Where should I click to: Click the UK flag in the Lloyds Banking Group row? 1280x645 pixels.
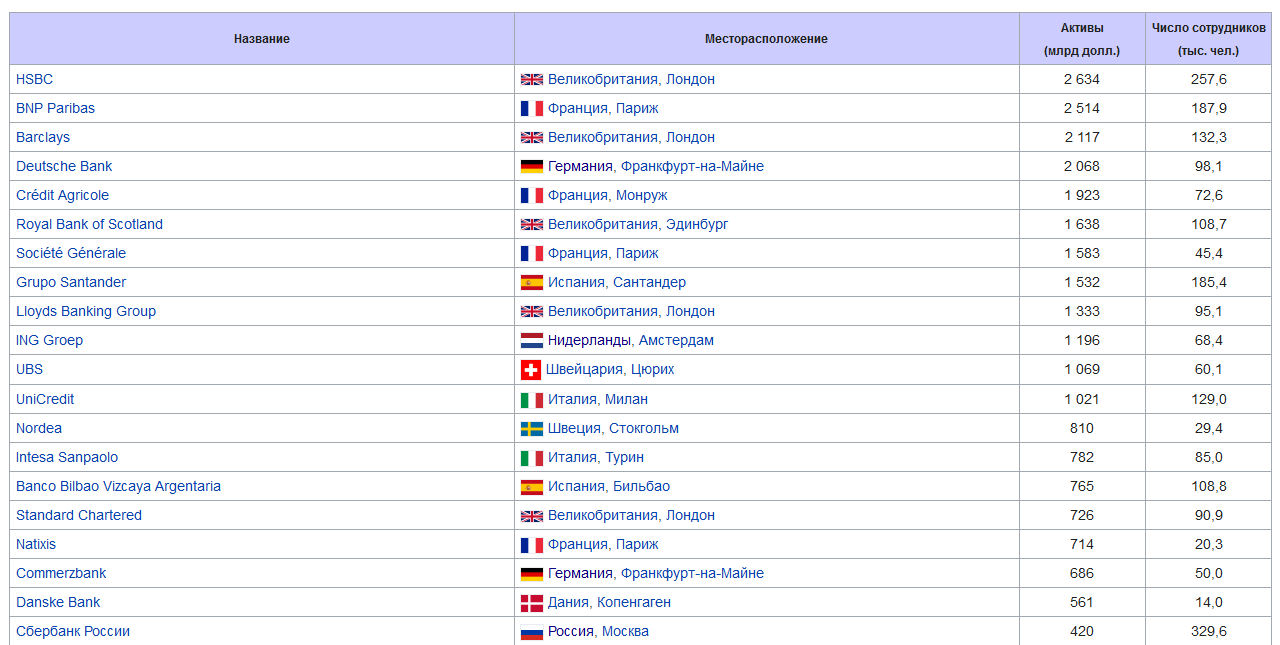click(x=532, y=311)
